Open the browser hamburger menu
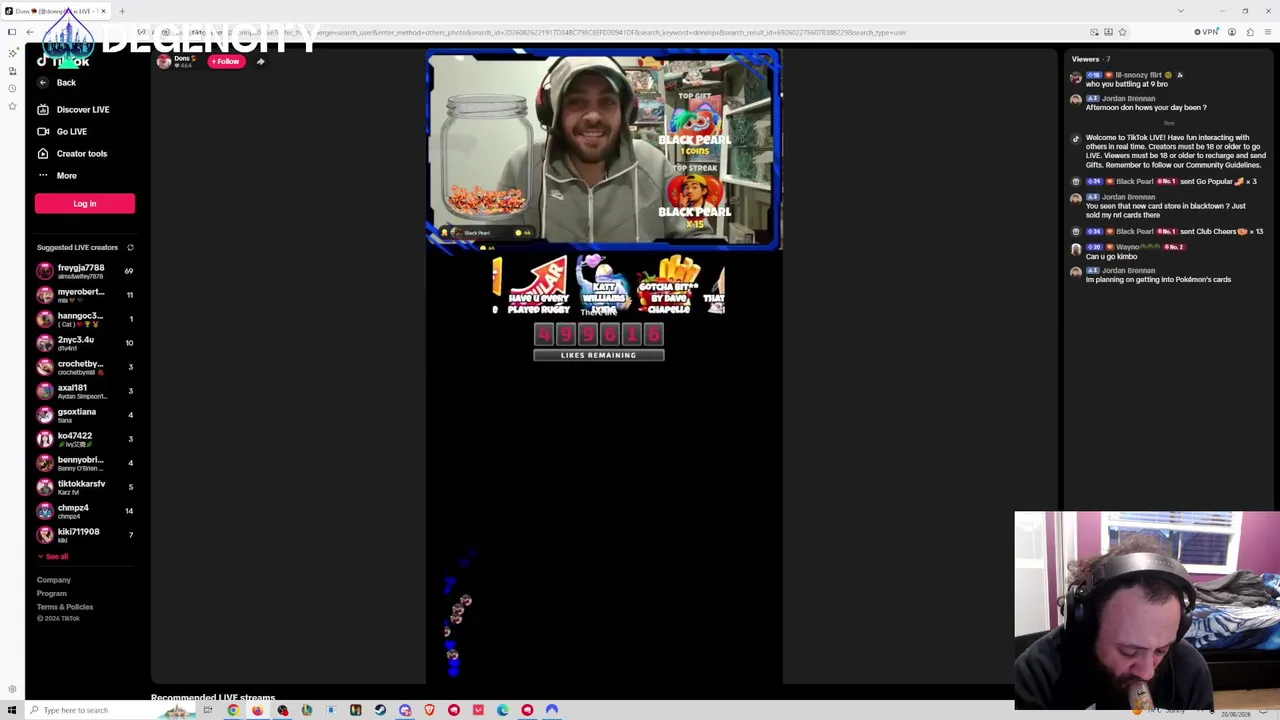Viewport: 1280px width, 720px height. [1267, 33]
